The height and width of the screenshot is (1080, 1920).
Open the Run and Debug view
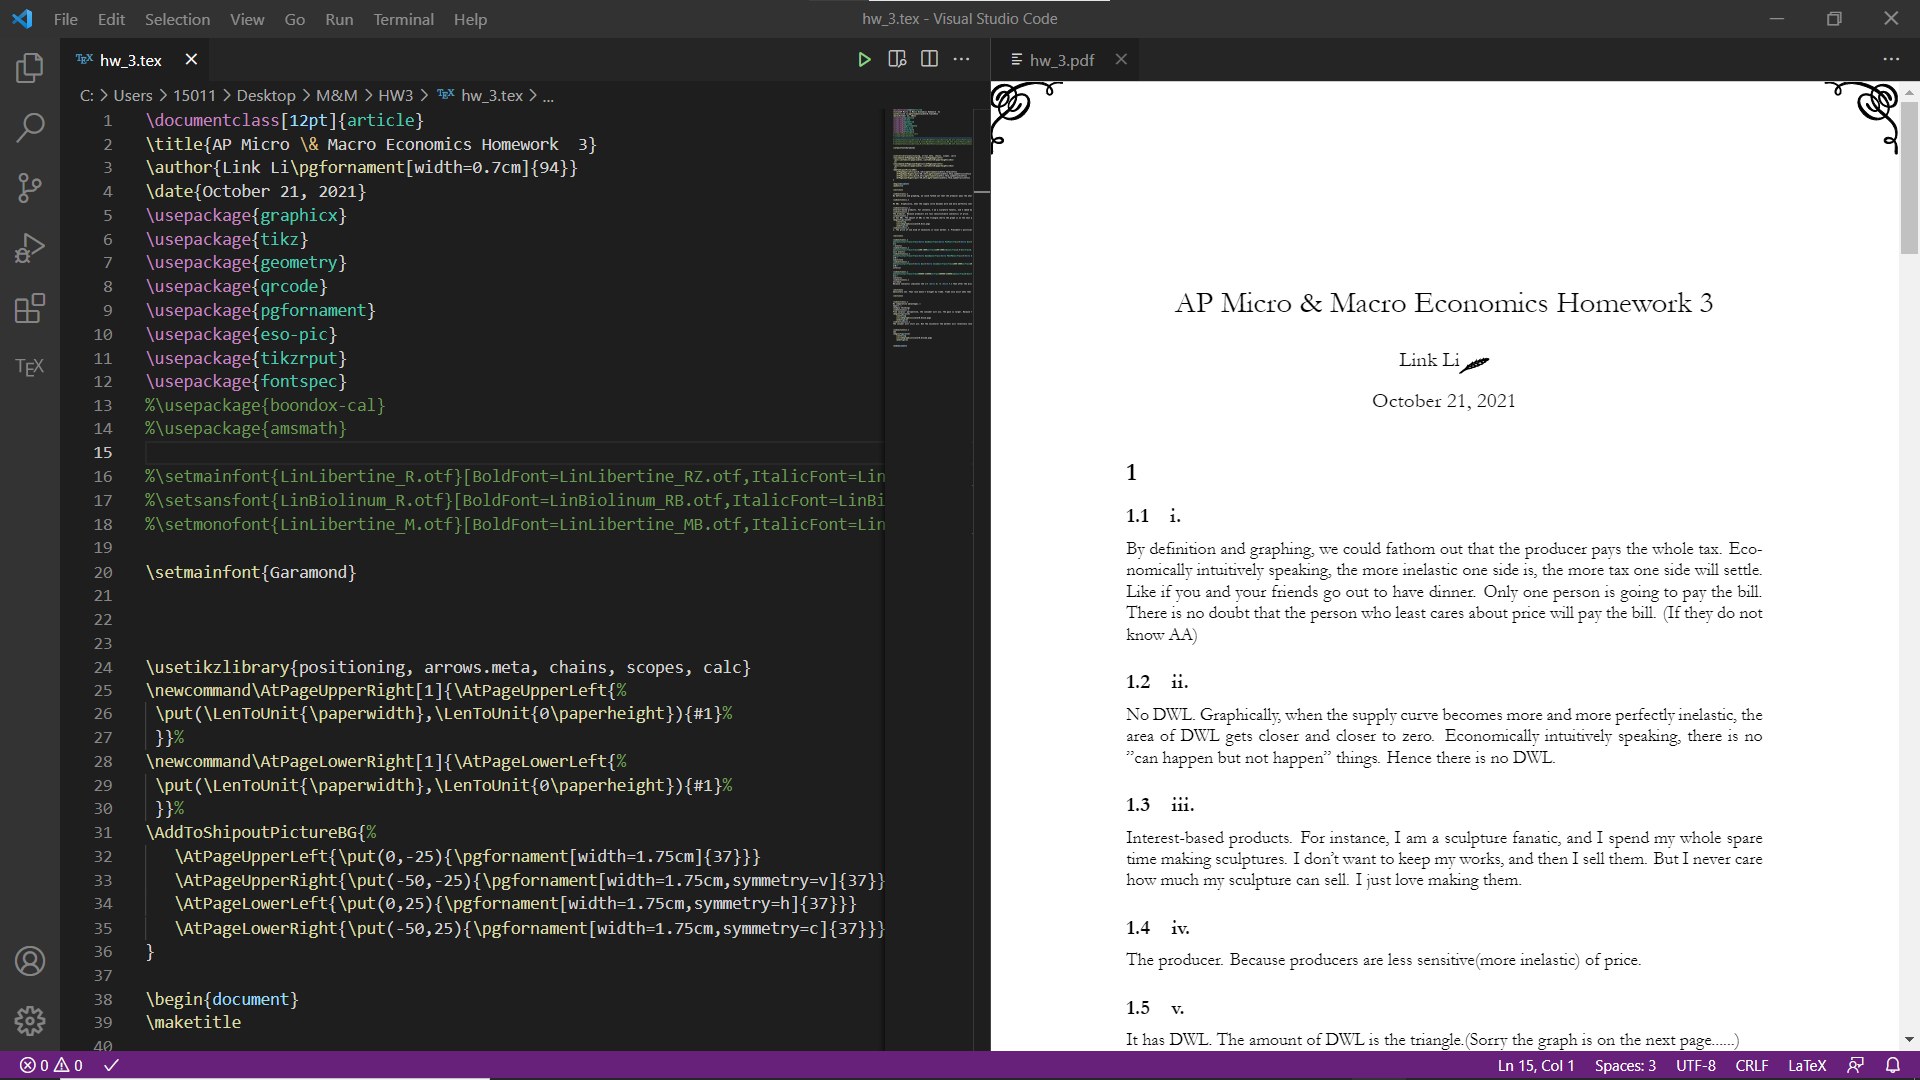[30, 247]
